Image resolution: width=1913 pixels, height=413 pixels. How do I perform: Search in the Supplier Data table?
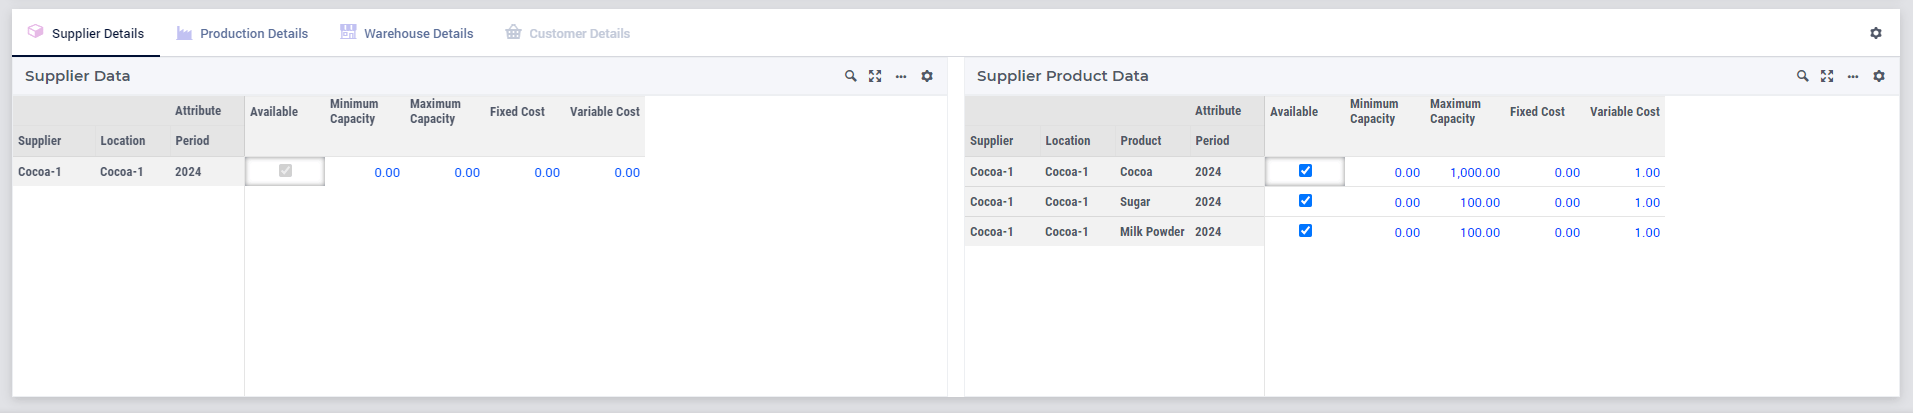click(x=850, y=76)
